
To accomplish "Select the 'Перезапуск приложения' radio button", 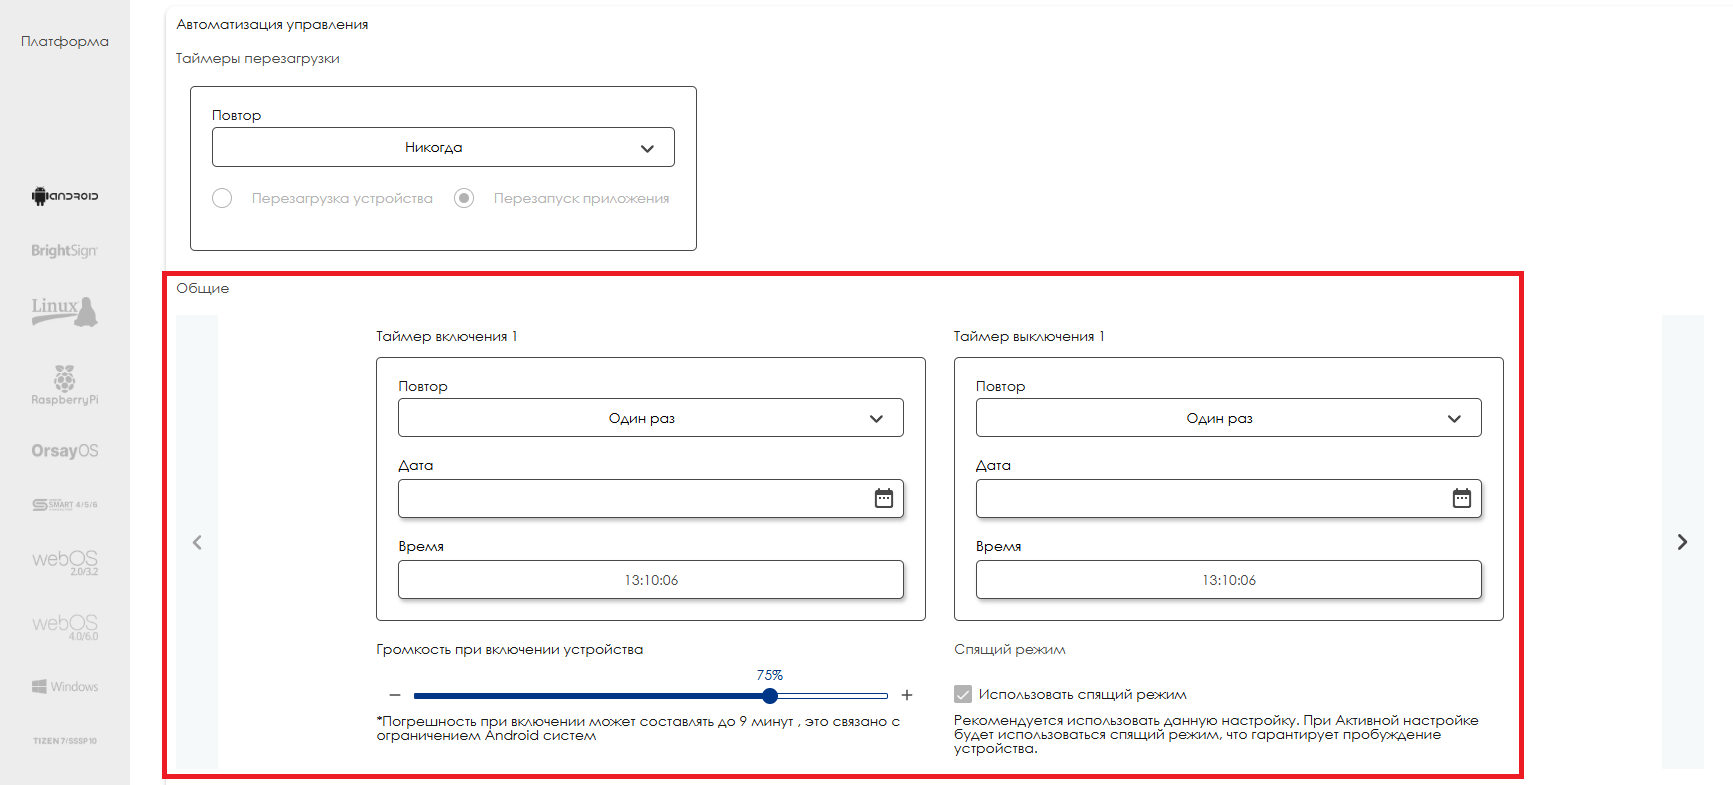I will click(x=464, y=198).
